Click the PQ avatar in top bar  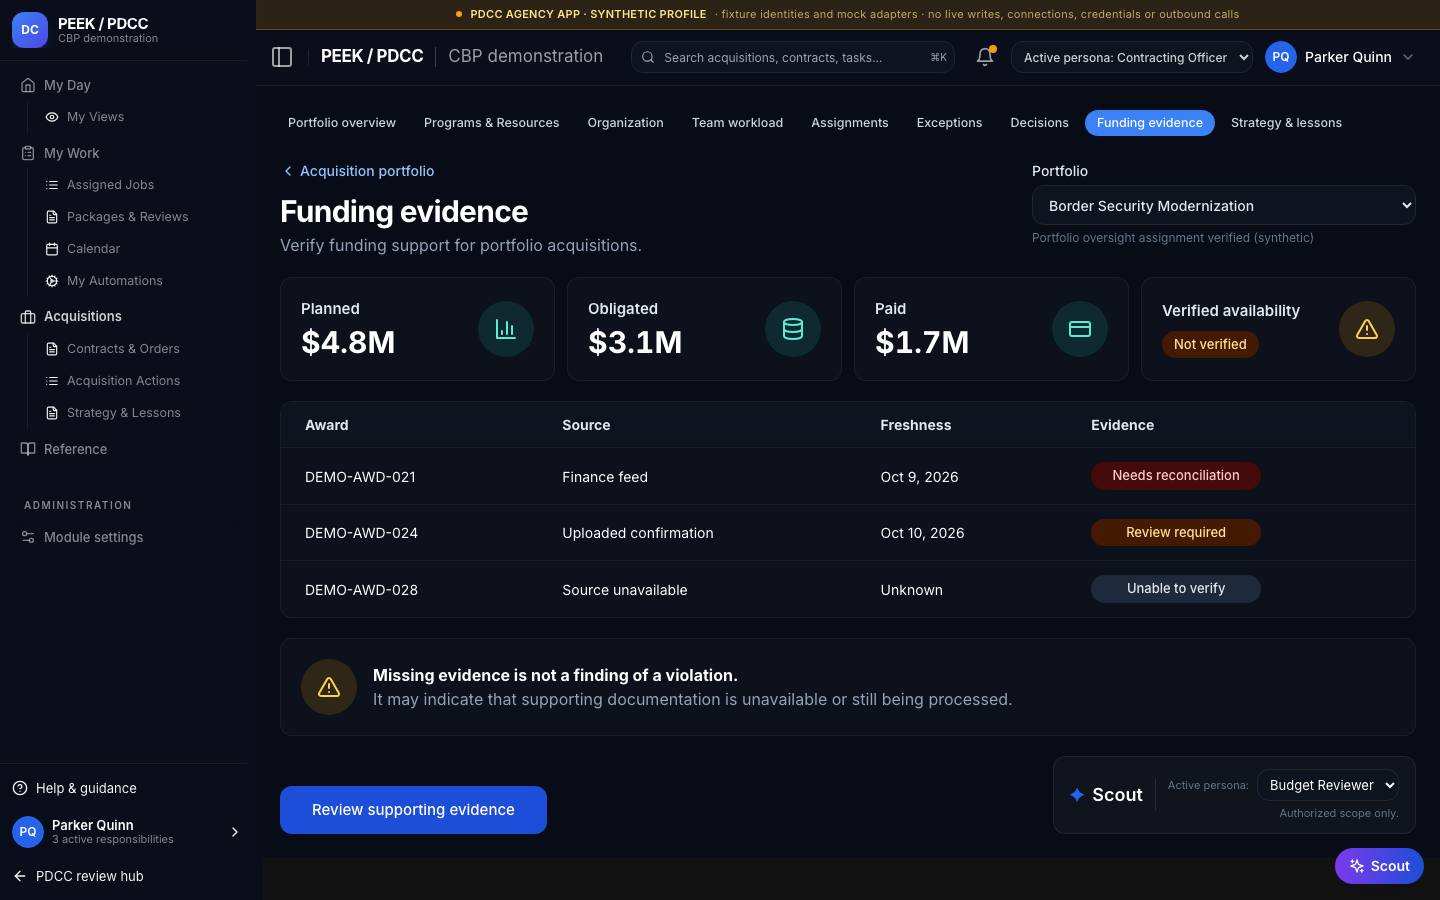tap(1281, 57)
